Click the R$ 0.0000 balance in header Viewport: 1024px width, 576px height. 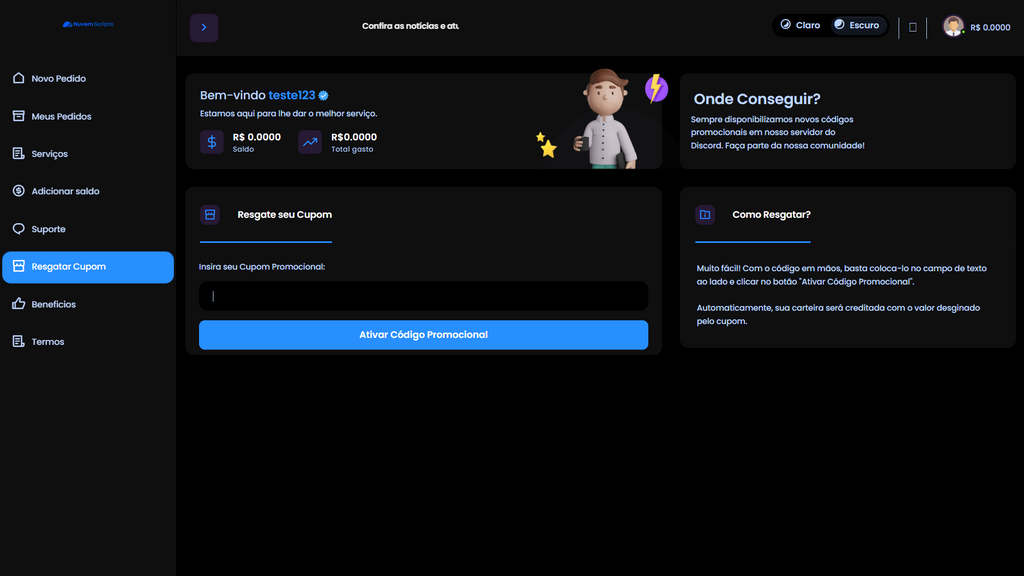[990, 28]
